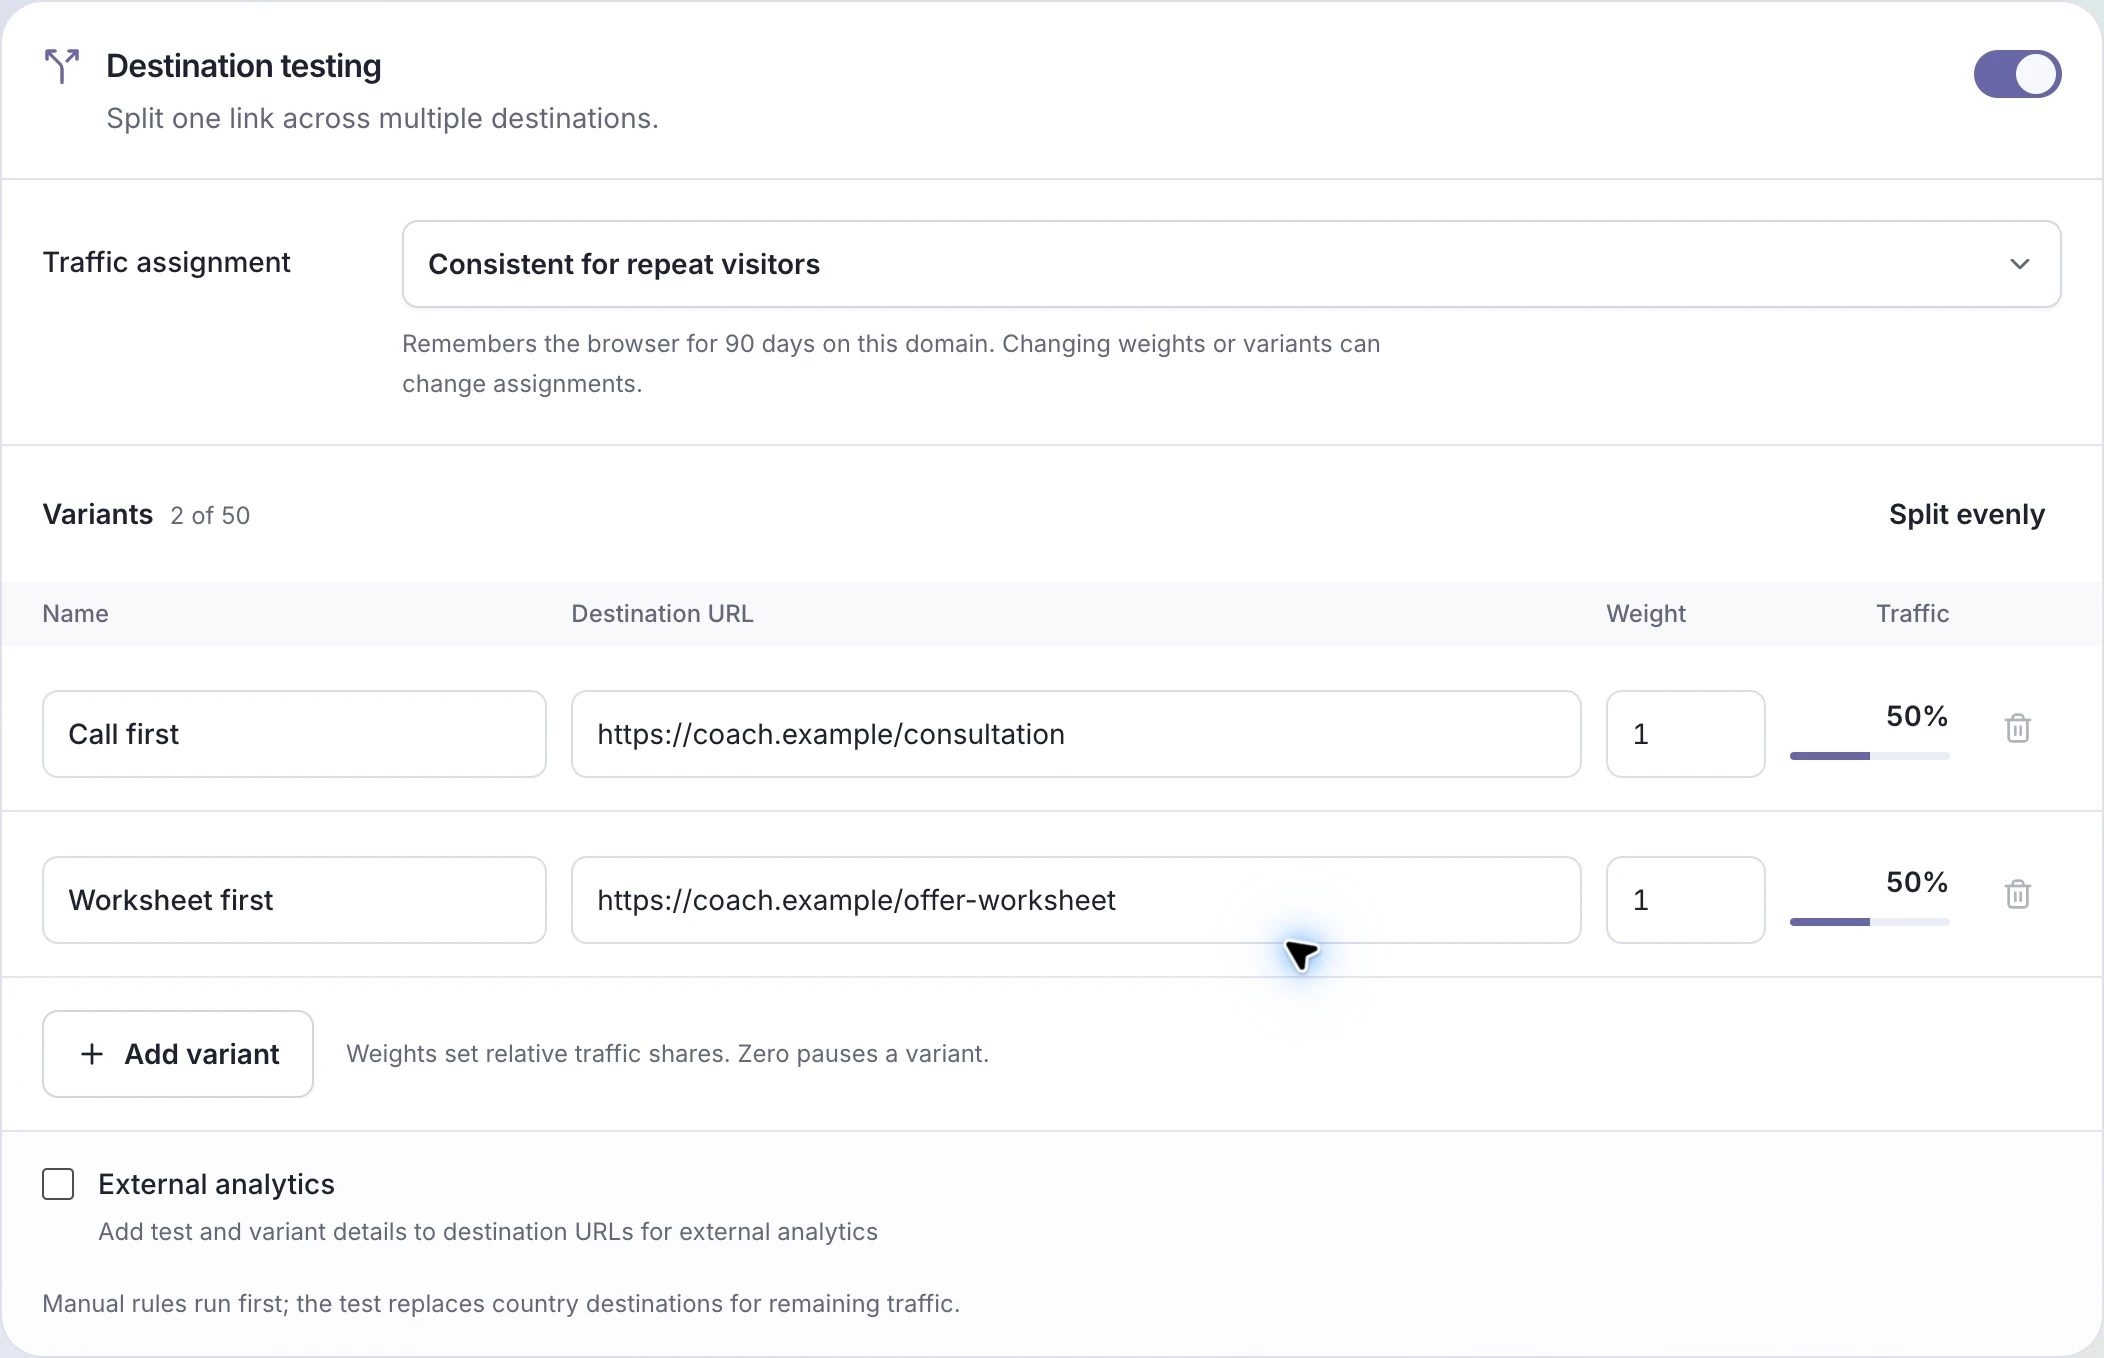Click the weight field for Worksheet first

[x=1685, y=900]
